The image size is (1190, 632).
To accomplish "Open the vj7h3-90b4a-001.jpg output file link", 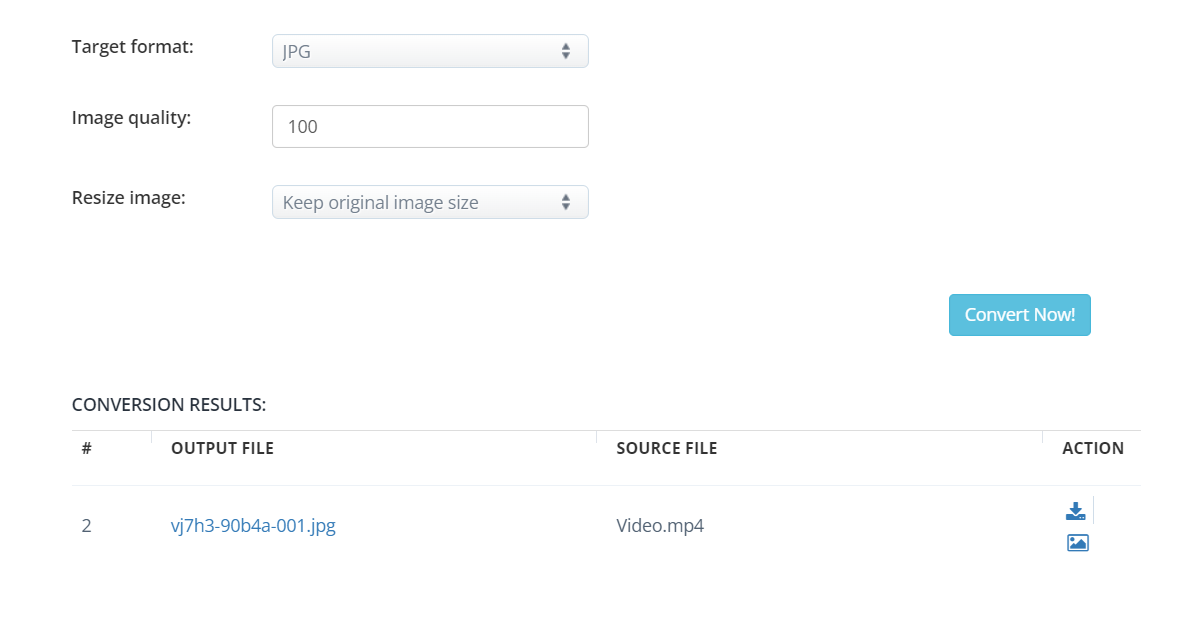I will click(x=253, y=526).
